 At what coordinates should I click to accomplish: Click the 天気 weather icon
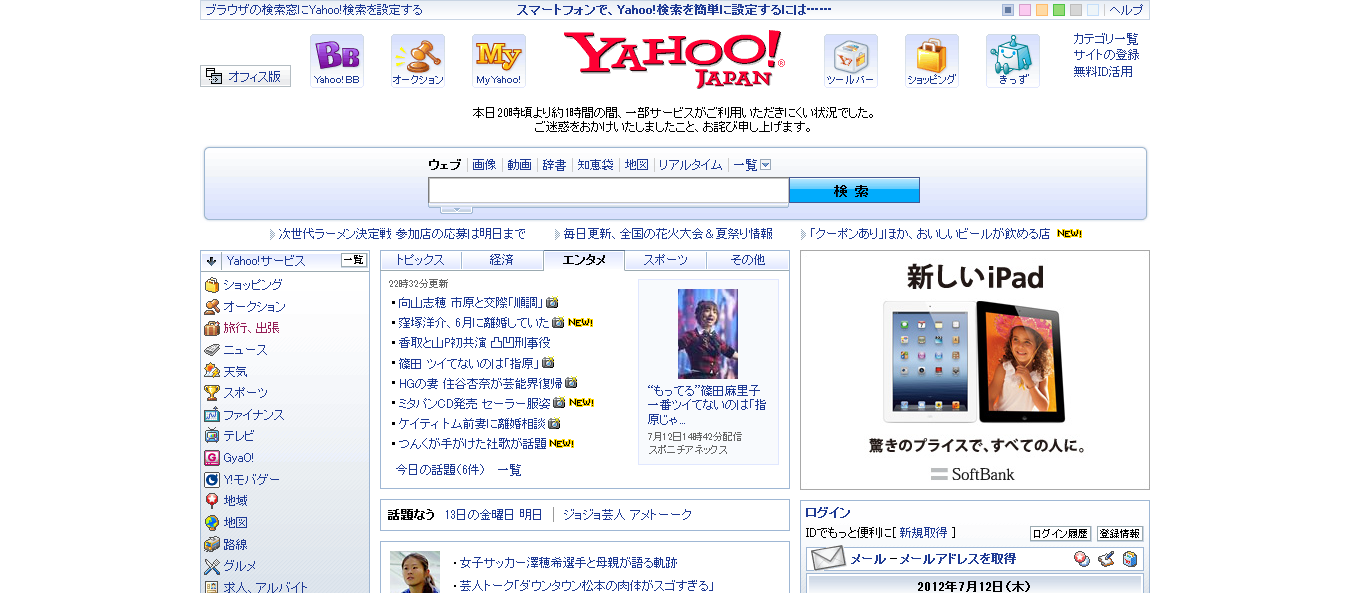212,371
